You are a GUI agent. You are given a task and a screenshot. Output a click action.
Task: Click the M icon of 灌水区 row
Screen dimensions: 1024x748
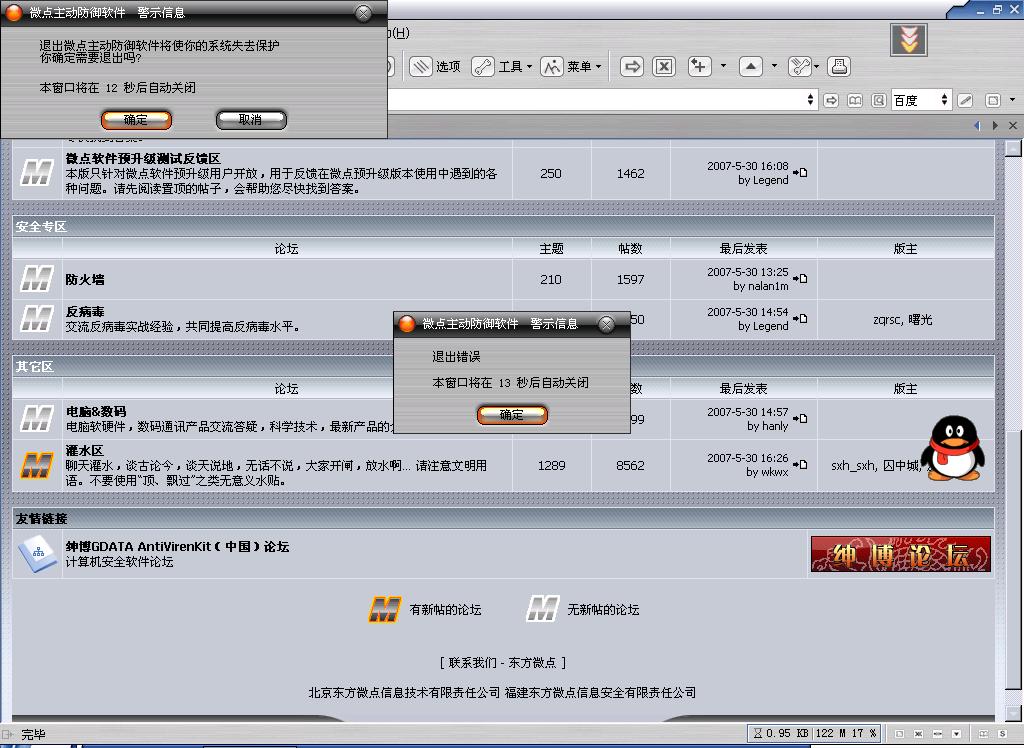[x=37, y=465]
